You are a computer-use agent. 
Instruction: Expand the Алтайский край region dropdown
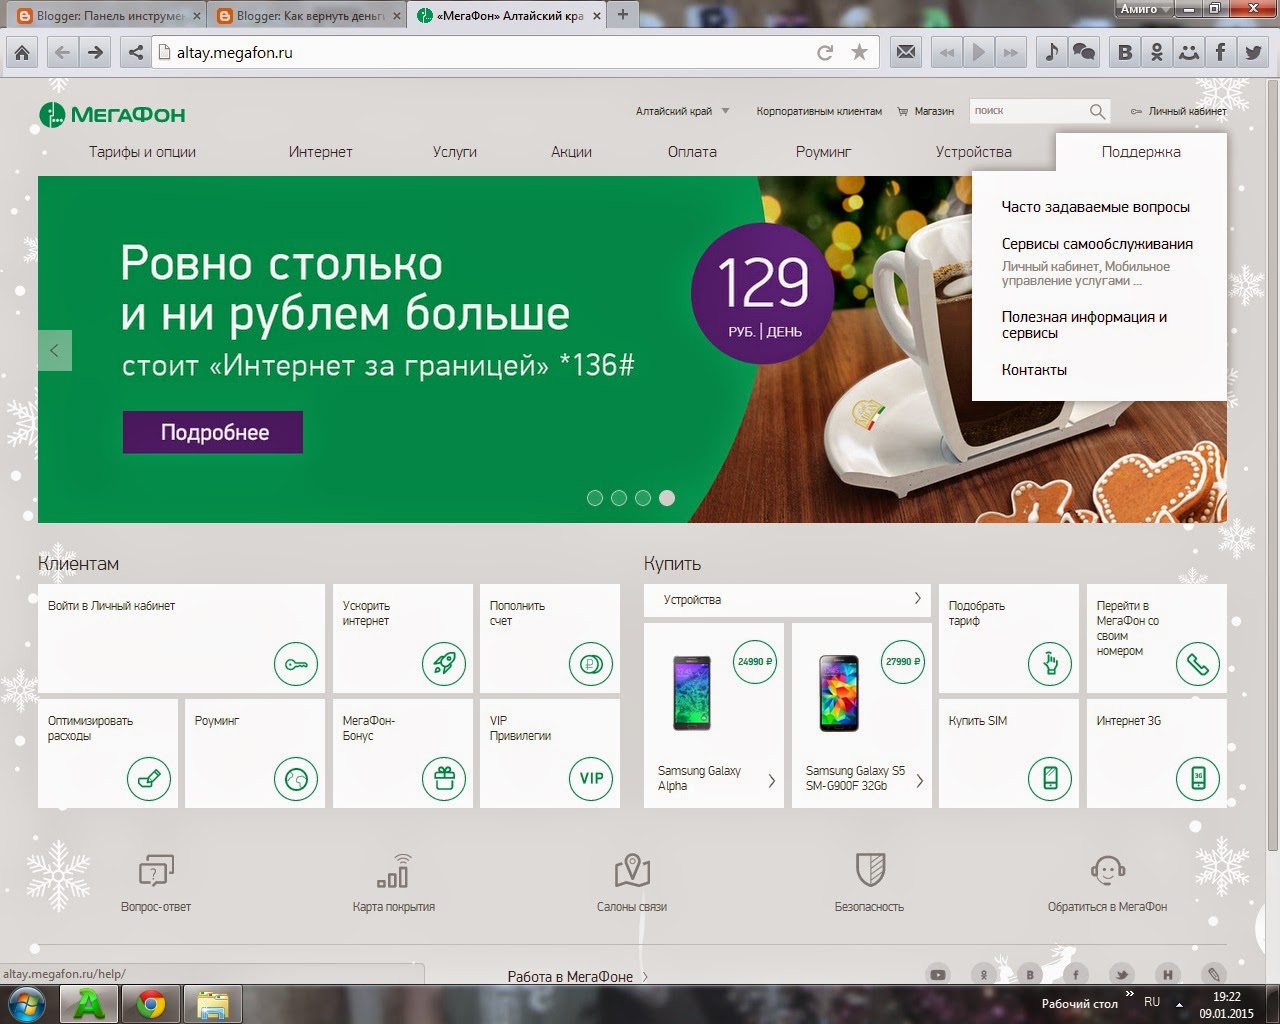(725, 111)
